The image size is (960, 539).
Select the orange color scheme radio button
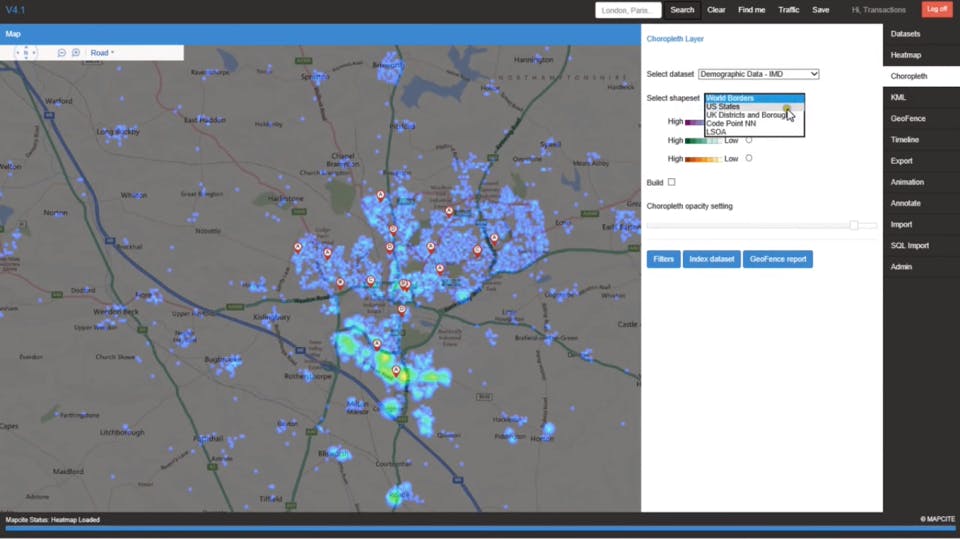tap(749, 158)
